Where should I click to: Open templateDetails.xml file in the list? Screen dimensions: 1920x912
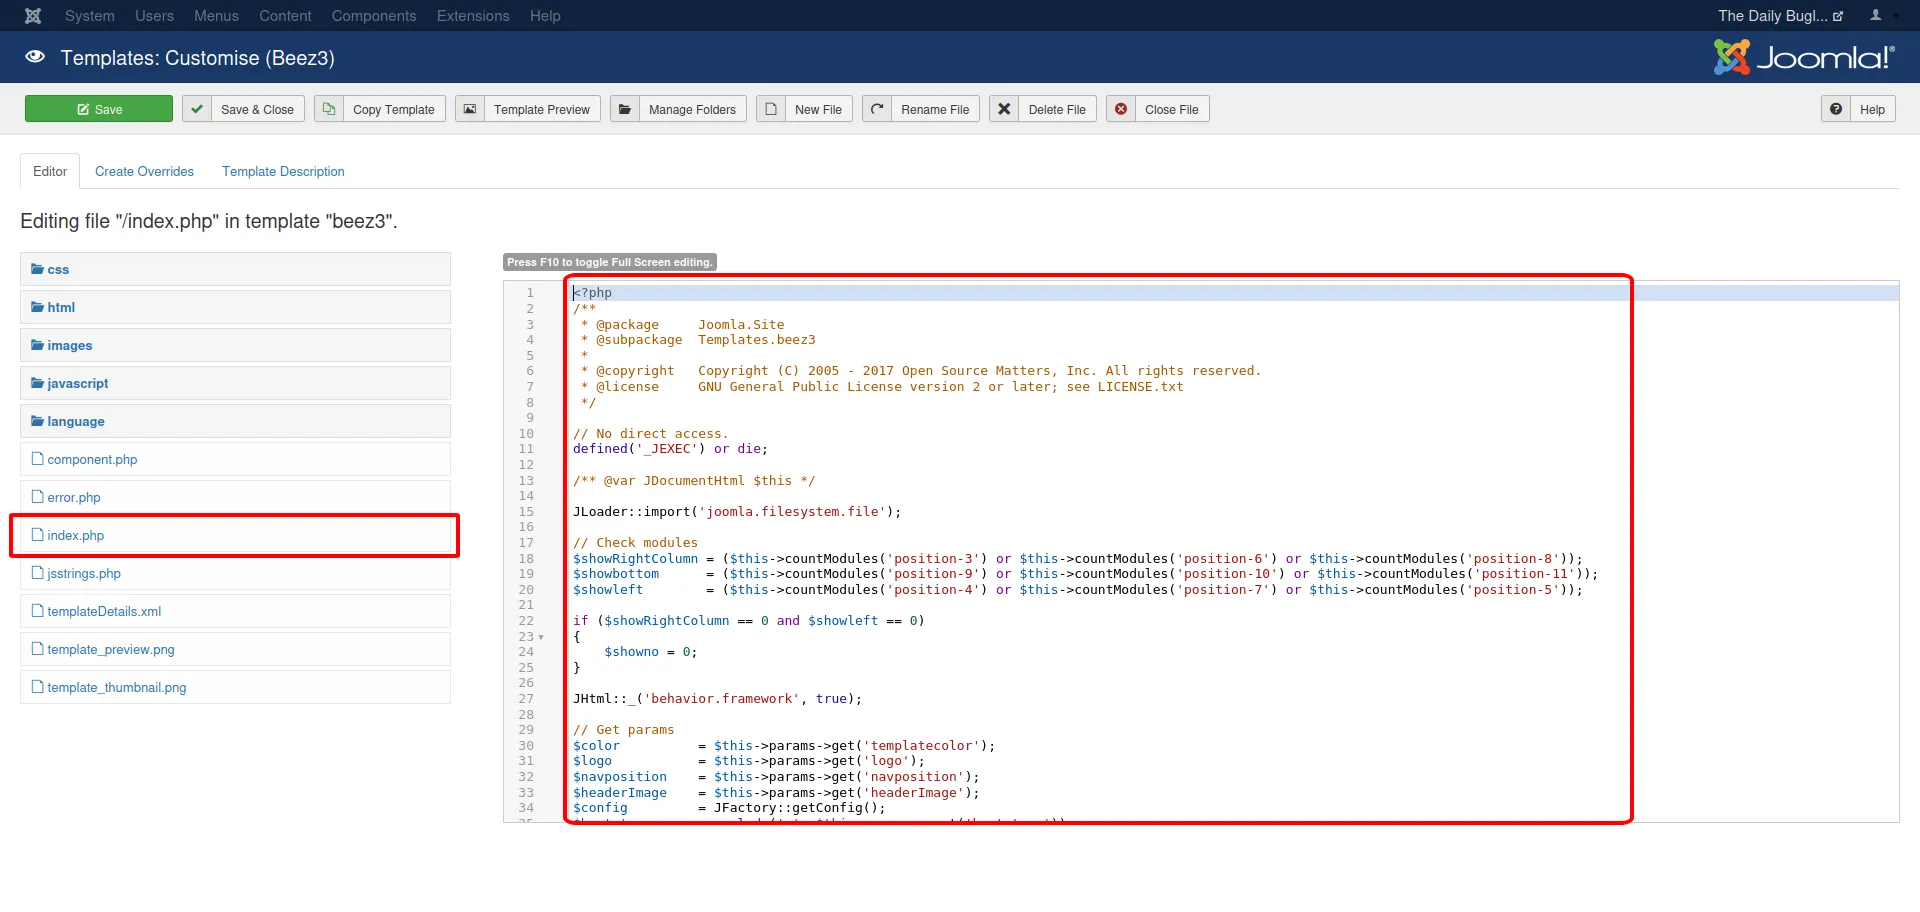point(104,612)
